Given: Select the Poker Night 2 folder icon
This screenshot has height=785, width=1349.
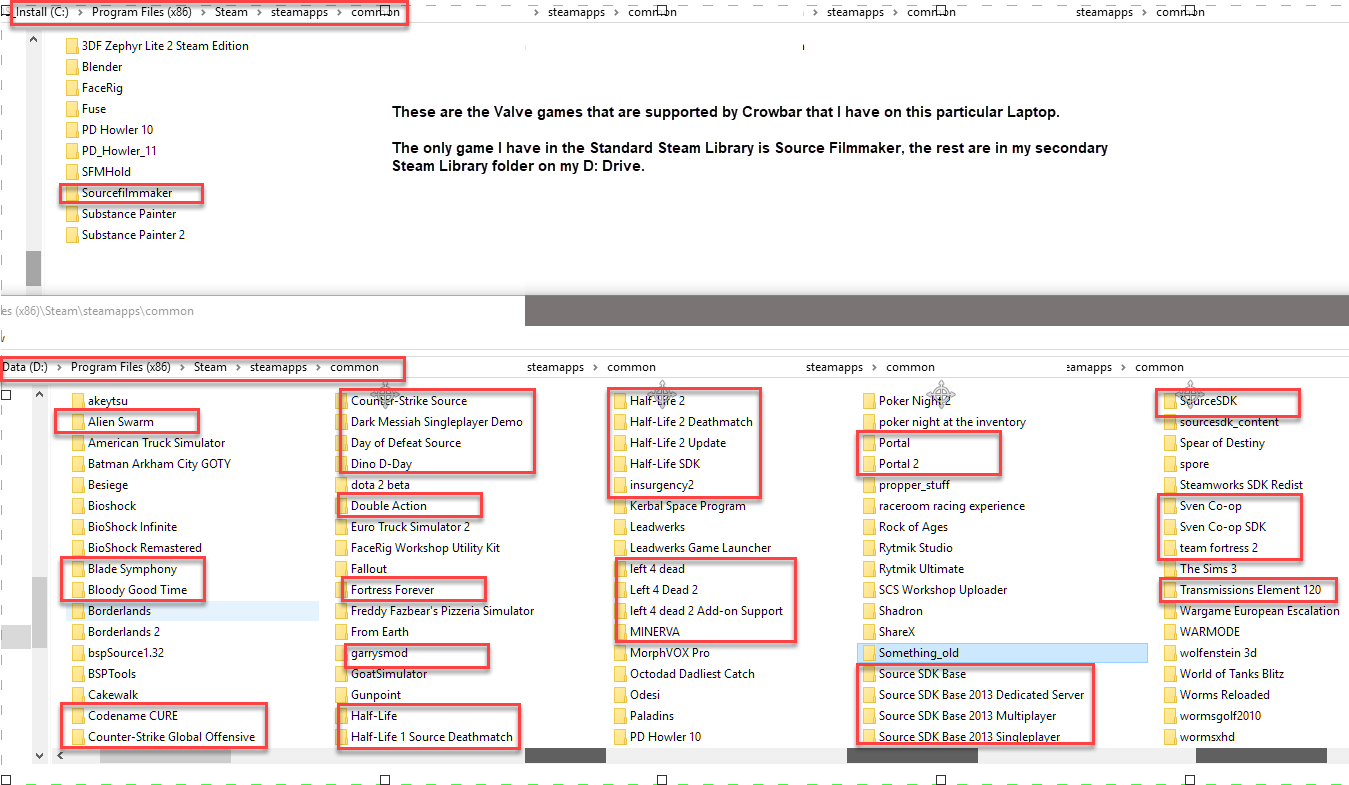Looking at the screenshot, I should click(x=869, y=401).
